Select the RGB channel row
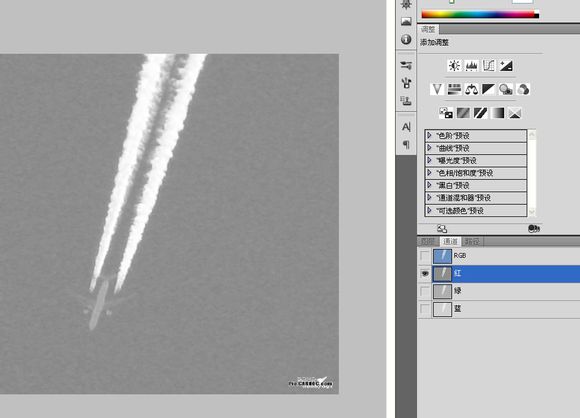 coord(499,256)
